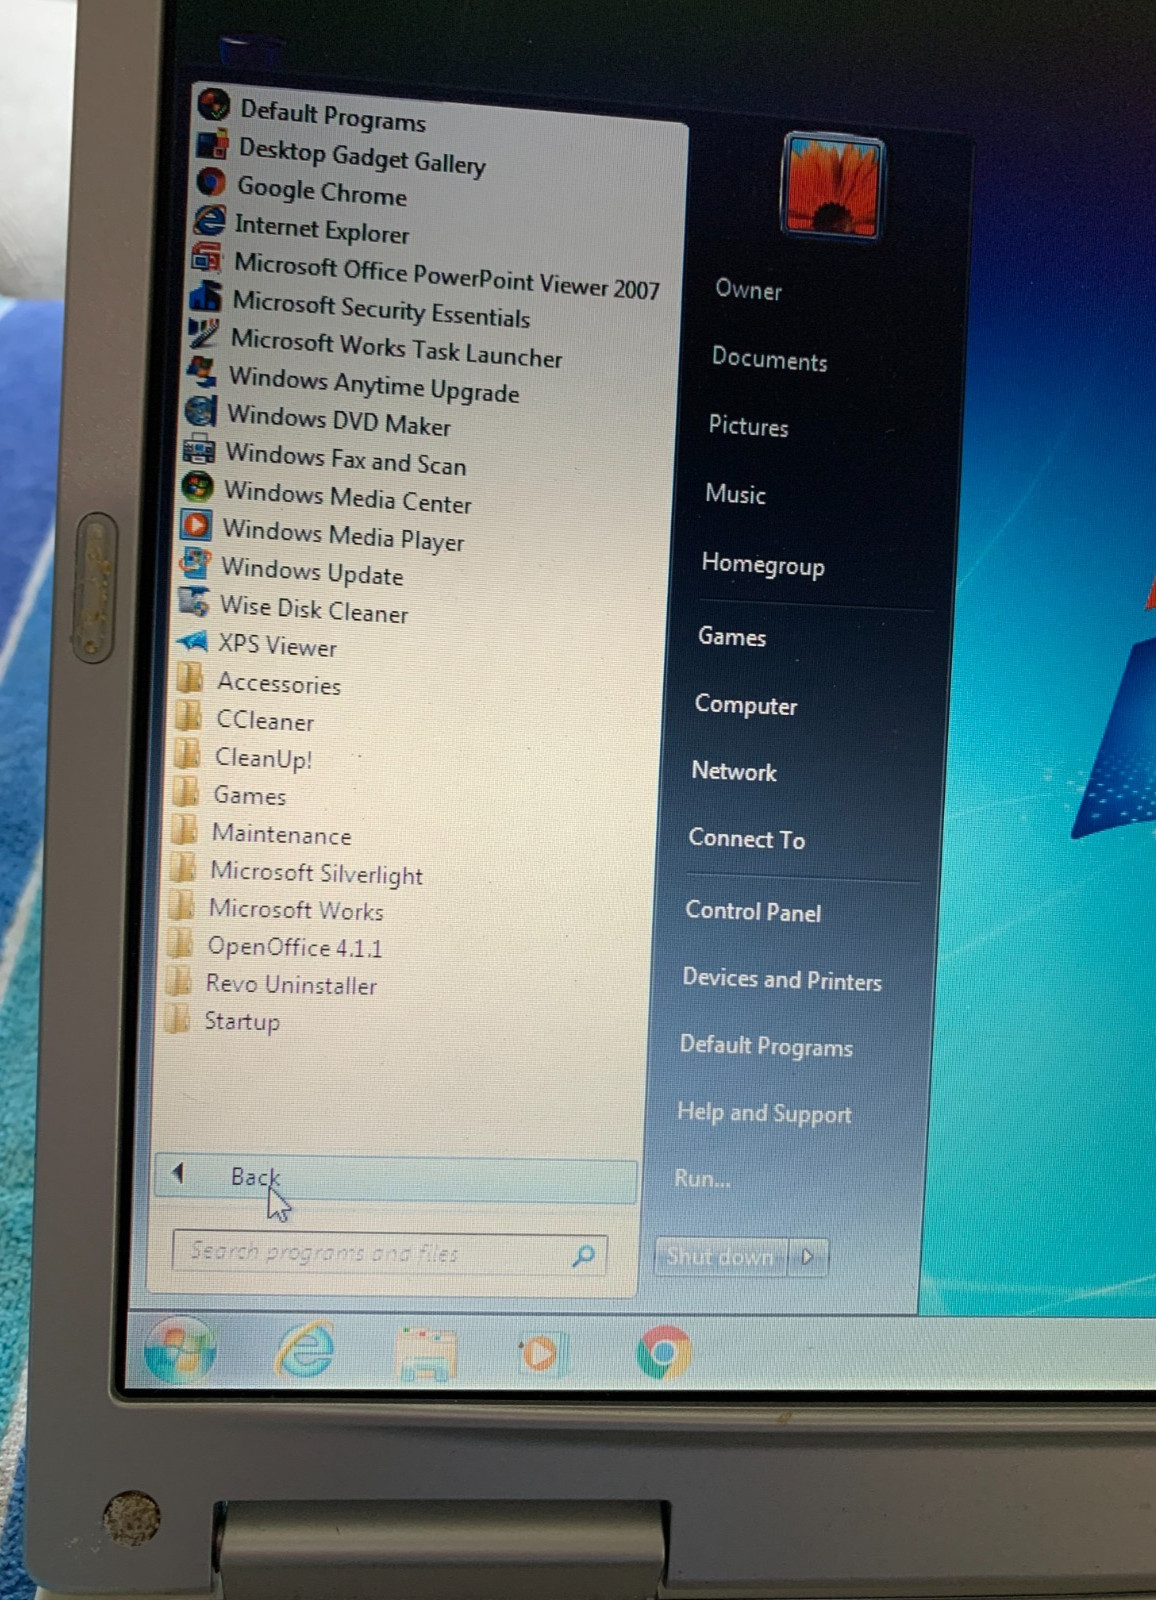Open the Owner user folder

click(748, 290)
